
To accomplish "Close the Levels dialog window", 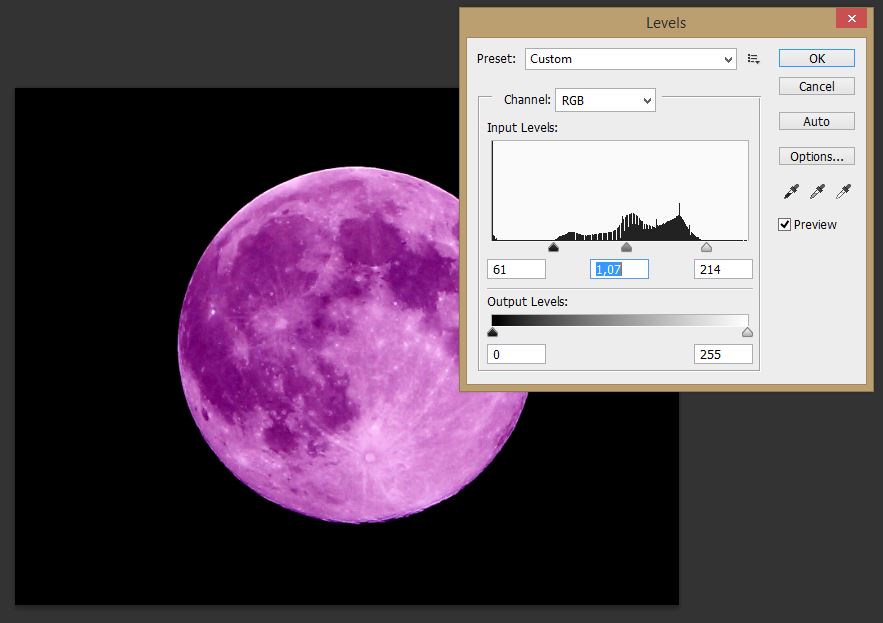I will 852,19.
